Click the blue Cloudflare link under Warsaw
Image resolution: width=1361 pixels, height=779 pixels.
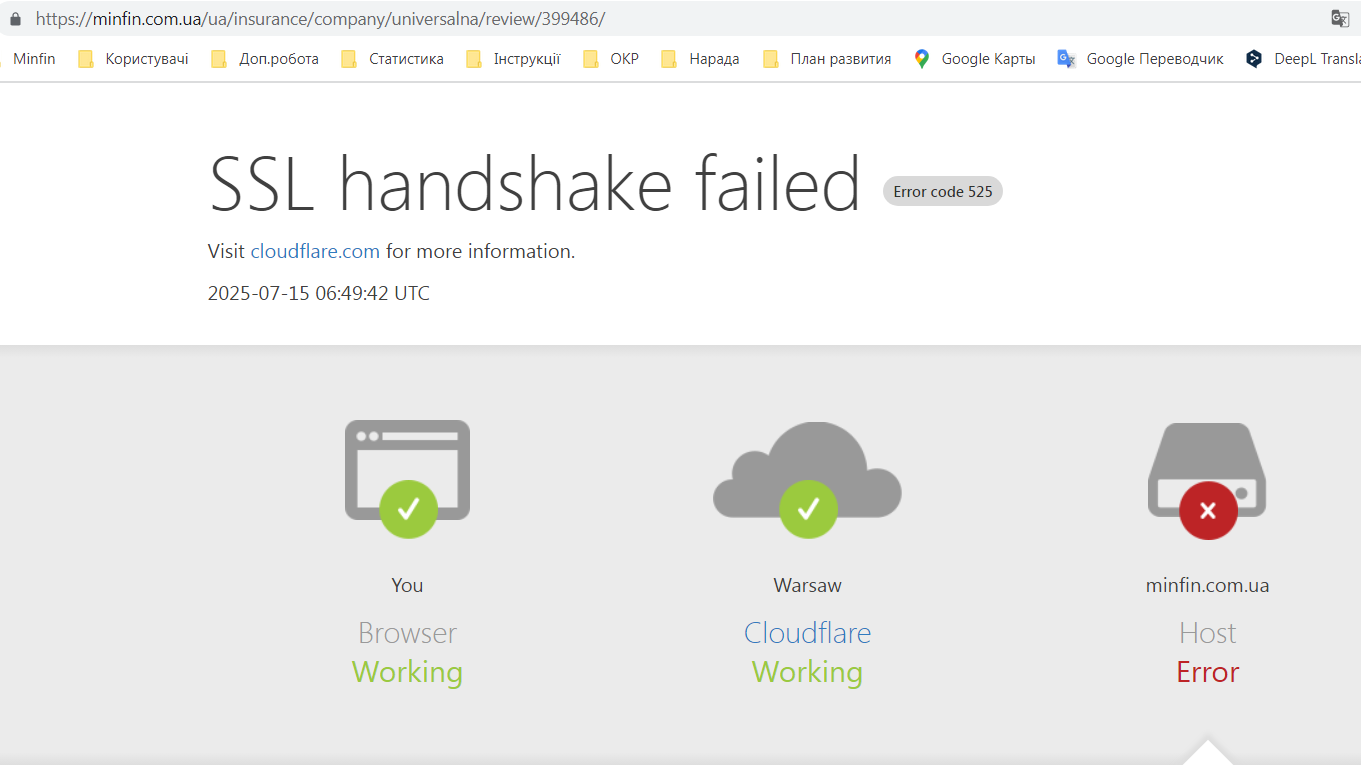pos(807,633)
